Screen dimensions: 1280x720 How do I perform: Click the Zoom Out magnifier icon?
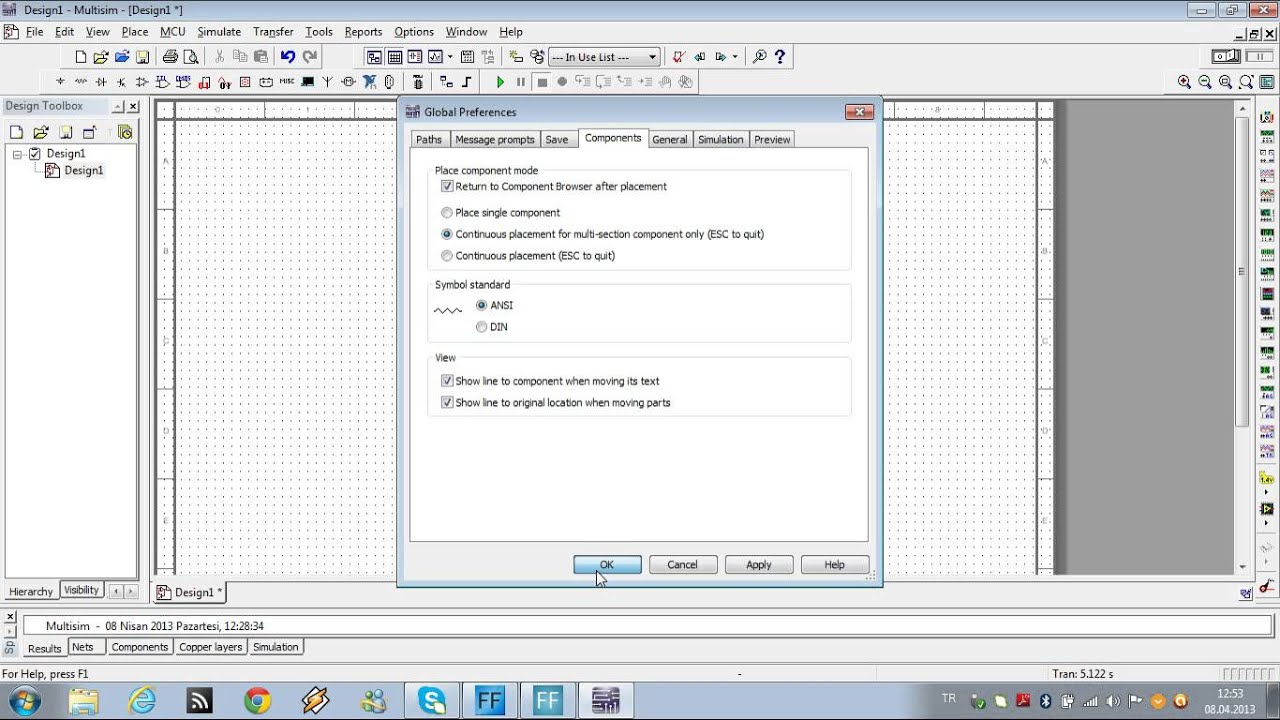pyautogui.click(x=1205, y=82)
